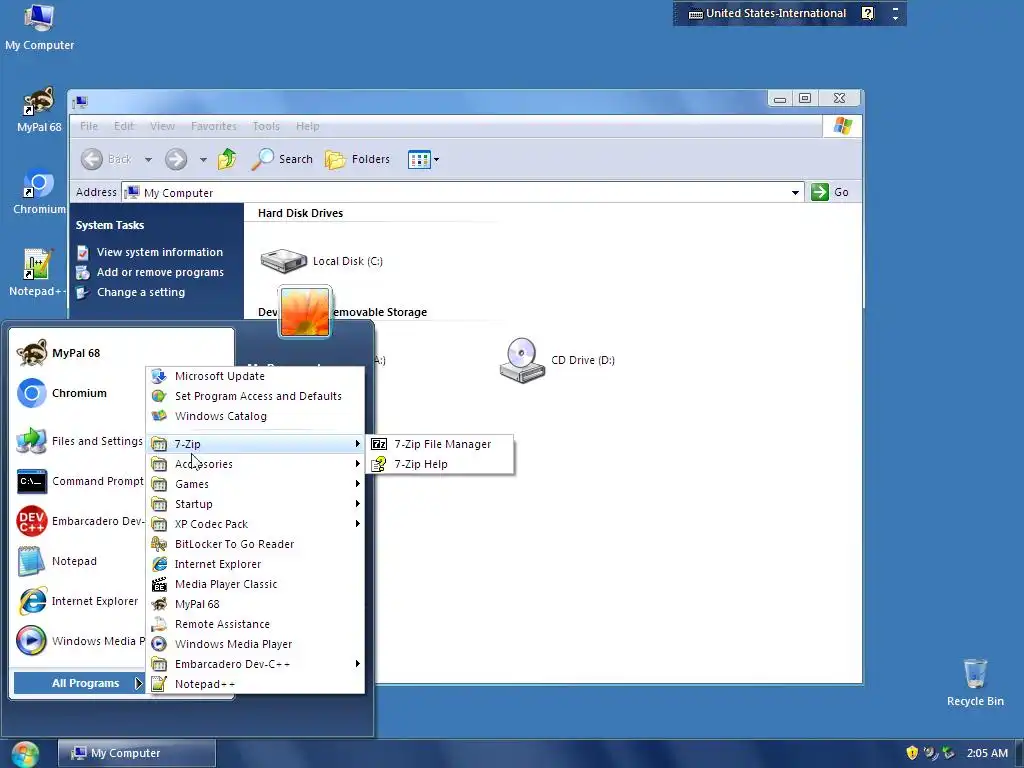Viewport: 1024px width, 768px height.
Task: Click View system information link
Action: pos(150,252)
